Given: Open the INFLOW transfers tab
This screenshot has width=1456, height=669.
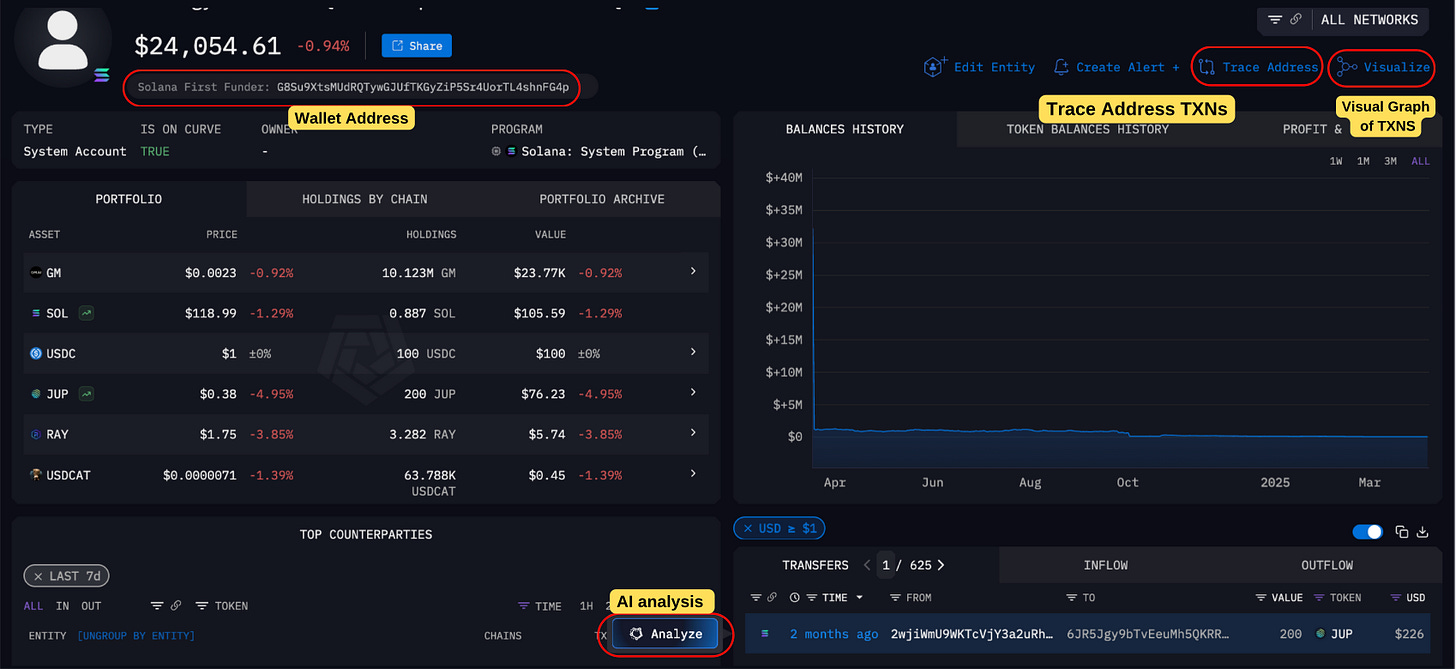Looking at the screenshot, I should 1106,565.
